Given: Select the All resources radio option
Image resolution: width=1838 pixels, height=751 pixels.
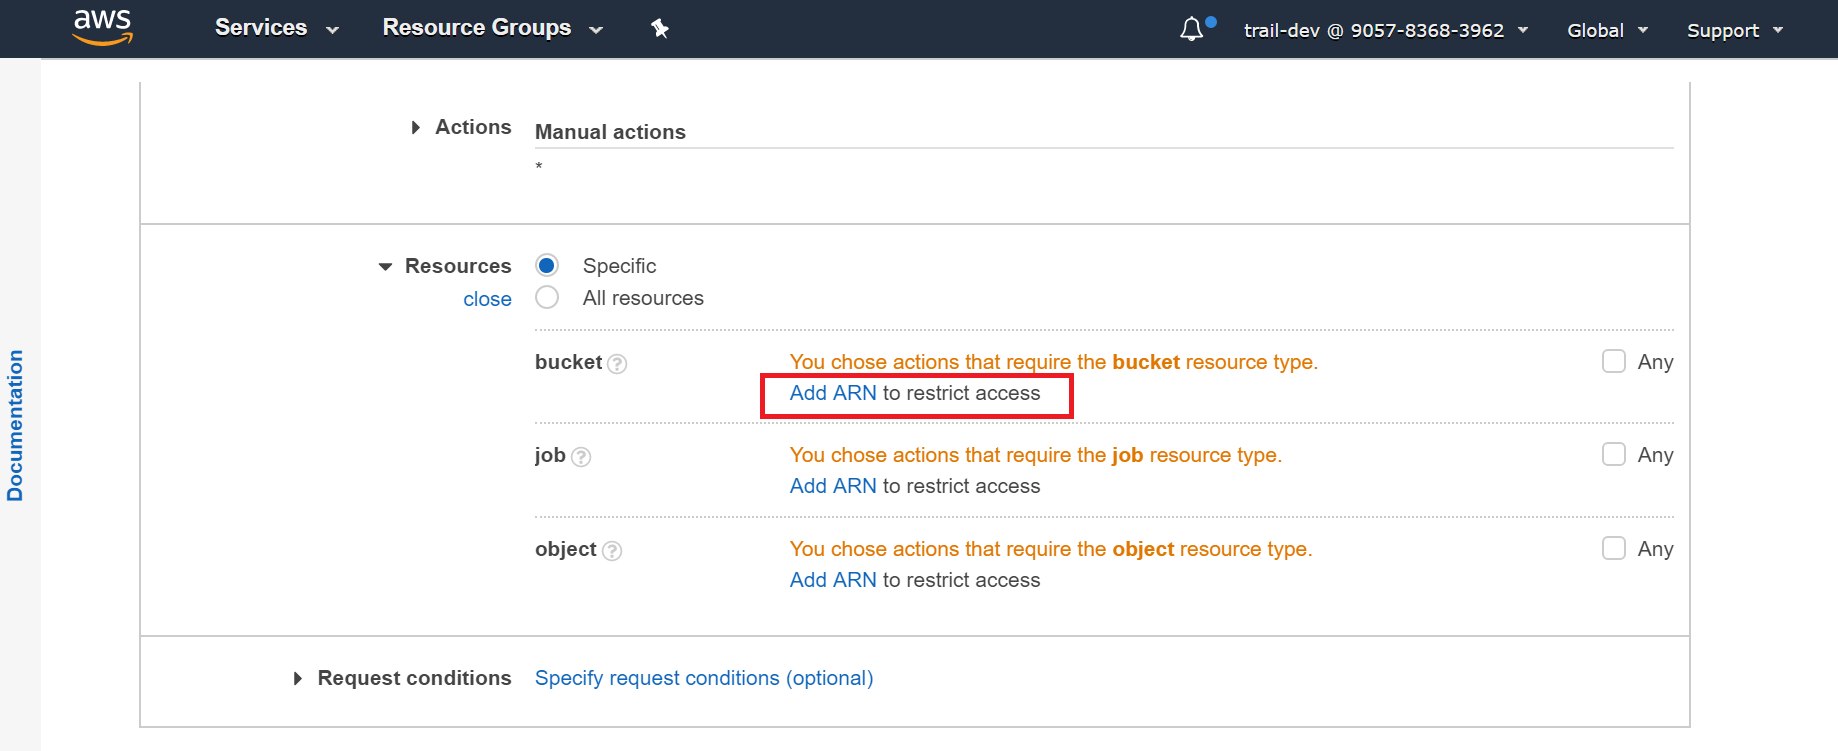Looking at the screenshot, I should point(547,298).
